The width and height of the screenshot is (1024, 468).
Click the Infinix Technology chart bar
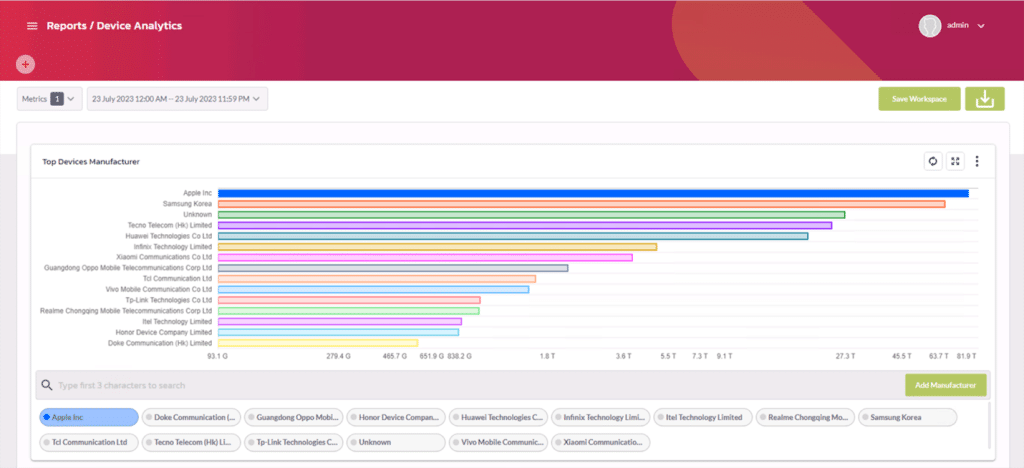438,247
